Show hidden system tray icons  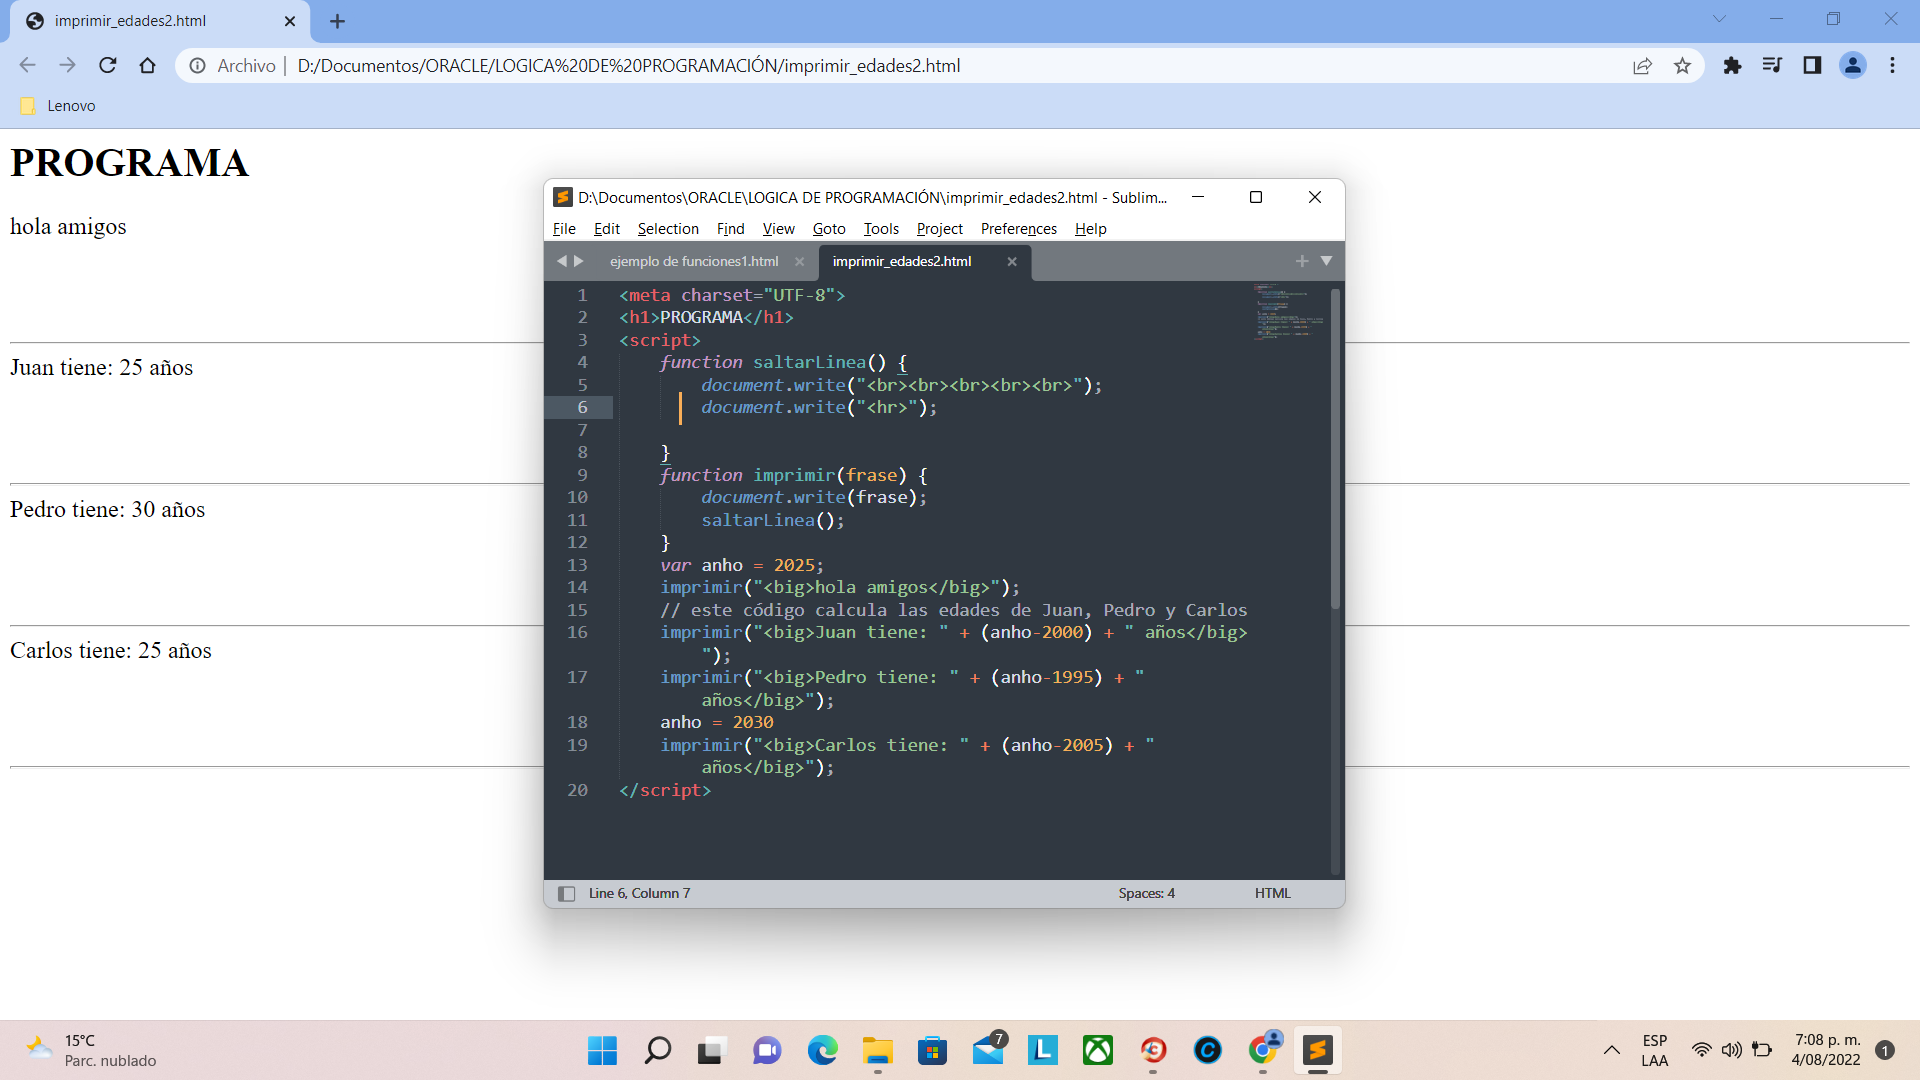click(x=1611, y=1050)
